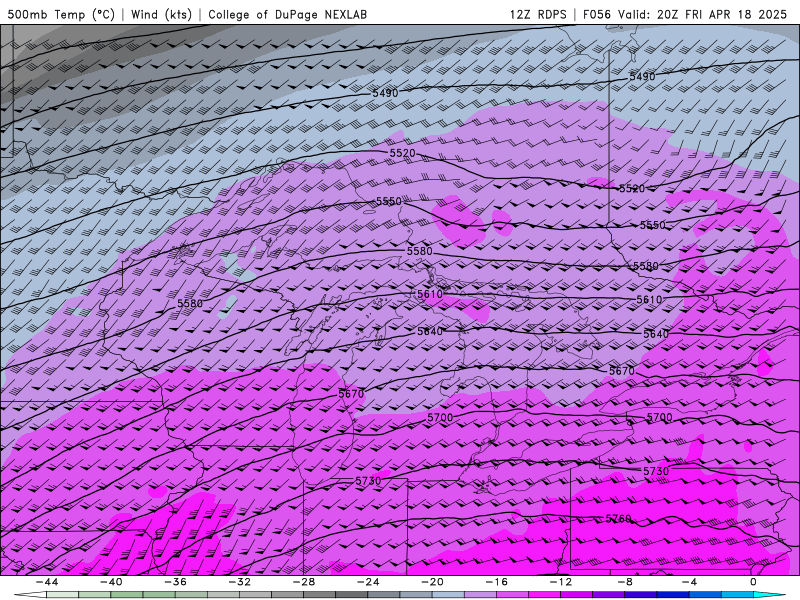The width and height of the screenshot is (800, 600).
Task: Click the -16 colorbar tick label
Action: 496,582
